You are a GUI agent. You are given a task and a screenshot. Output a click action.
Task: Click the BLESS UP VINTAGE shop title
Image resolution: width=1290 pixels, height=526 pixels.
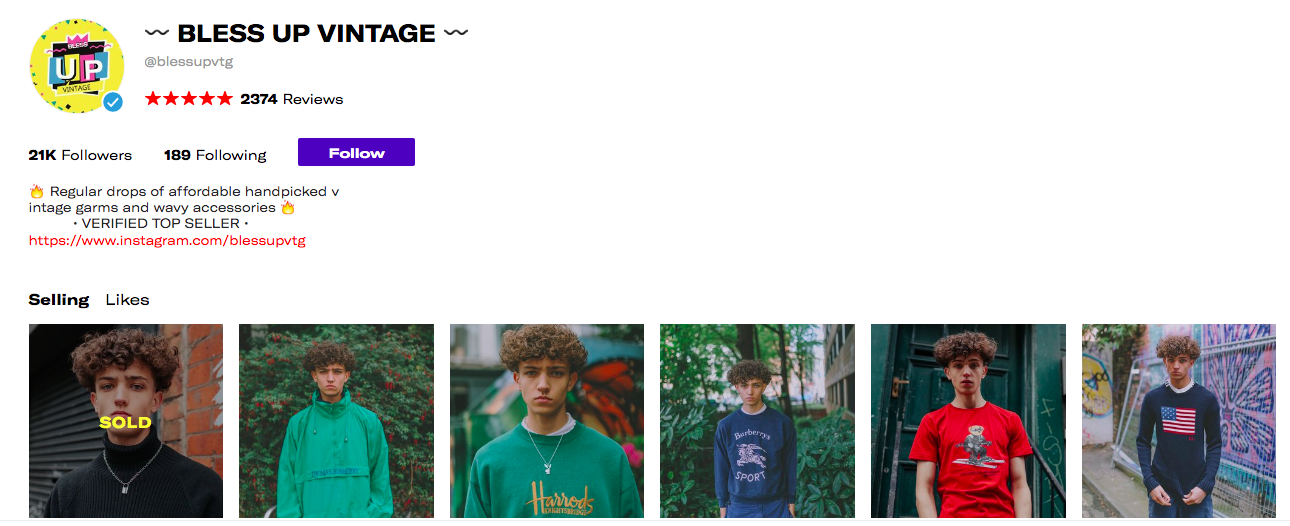coord(306,33)
